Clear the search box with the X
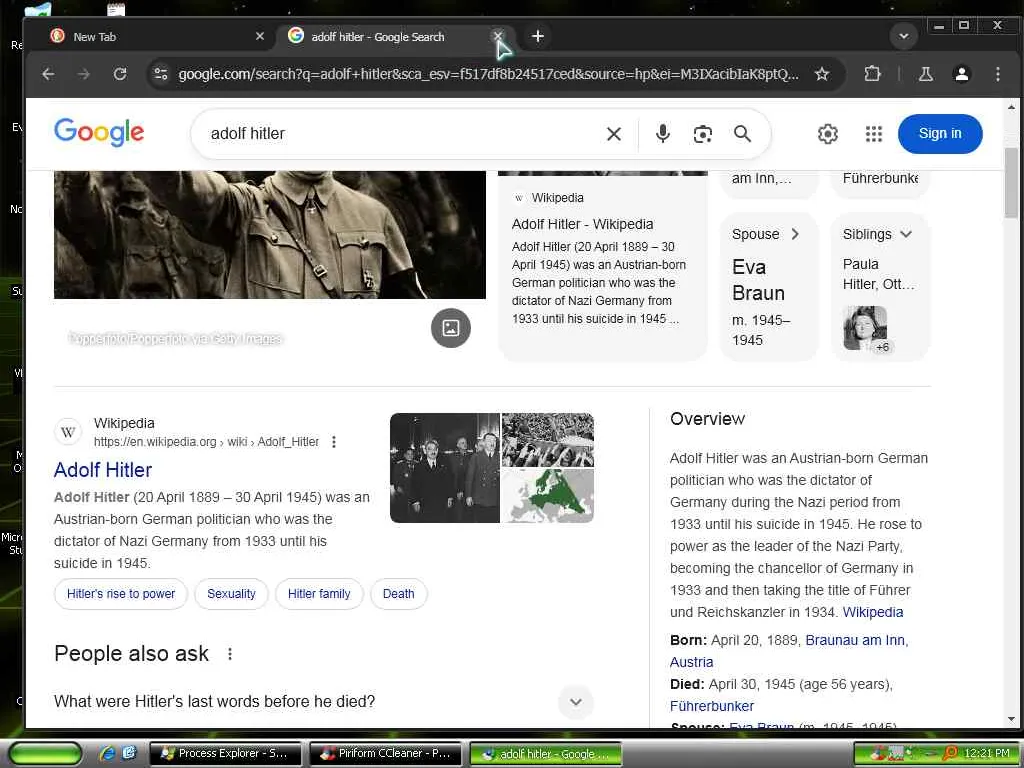The image size is (1024, 768). tap(614, 134)
